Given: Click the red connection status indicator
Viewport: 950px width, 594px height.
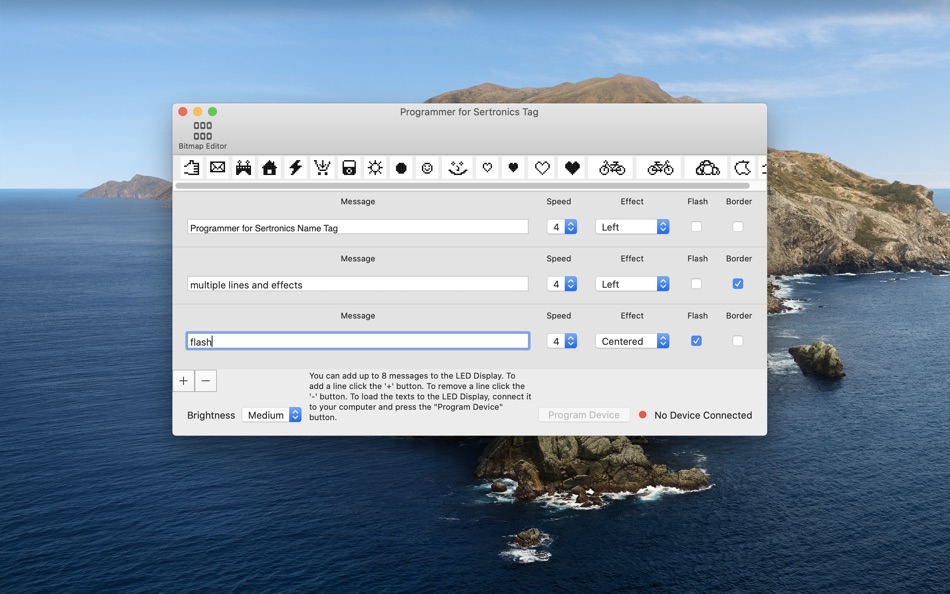Looking at the screenshot, I should [642, 415].
